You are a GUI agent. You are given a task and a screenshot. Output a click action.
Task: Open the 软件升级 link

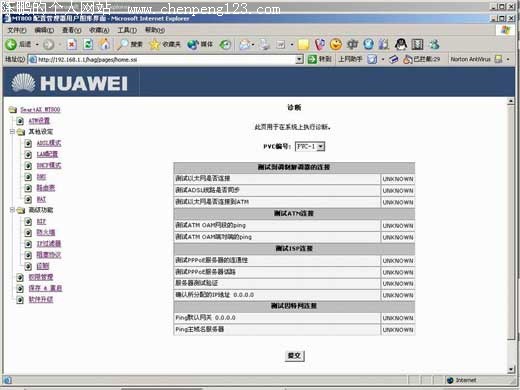(41, 300)
